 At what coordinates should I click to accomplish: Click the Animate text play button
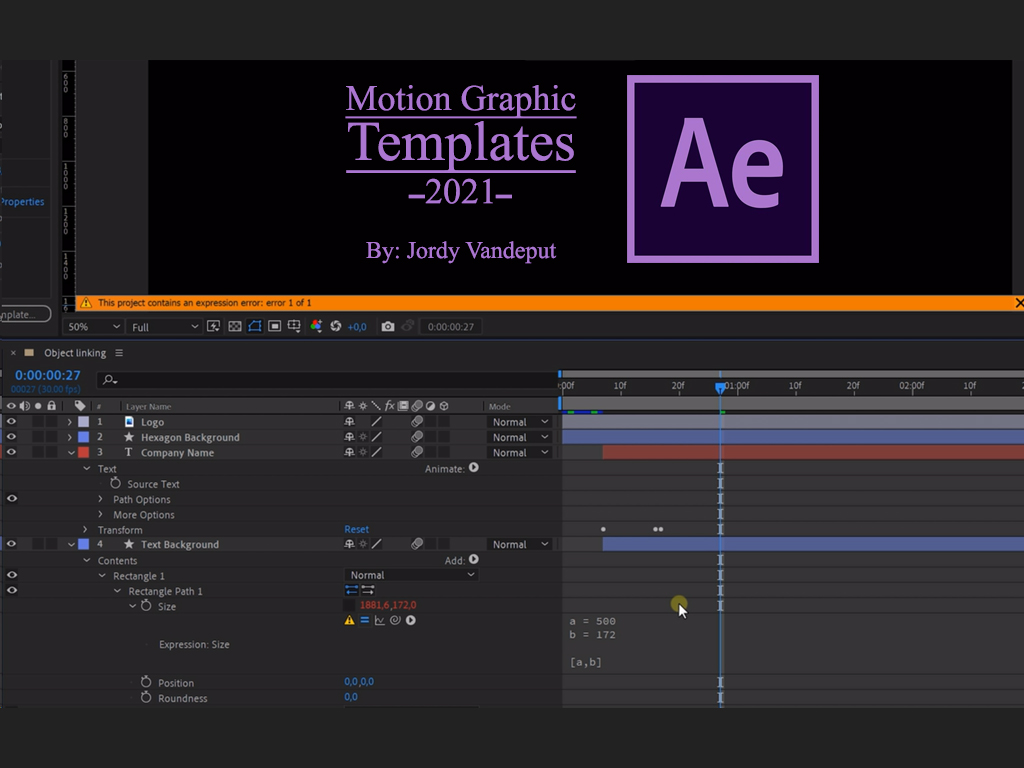tap(473, 468)
